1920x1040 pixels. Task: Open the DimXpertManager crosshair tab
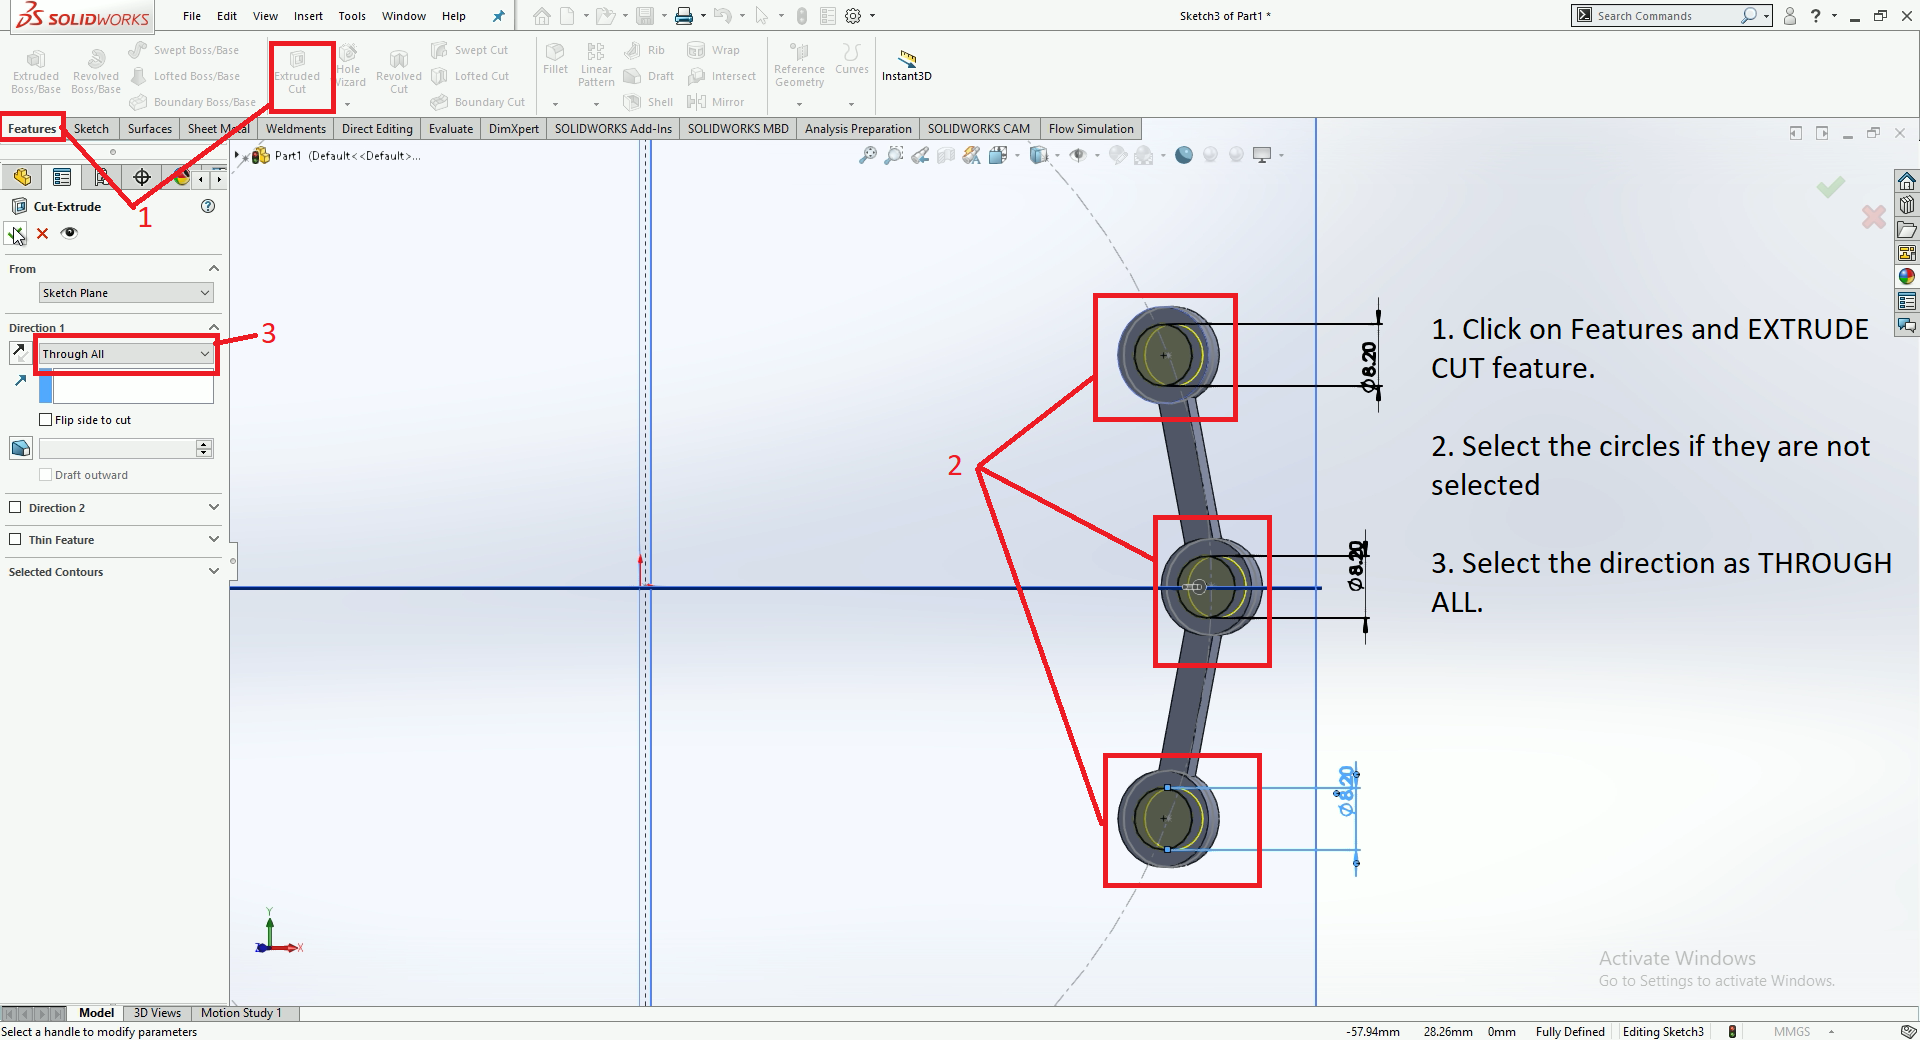click(x=142, y=178)
